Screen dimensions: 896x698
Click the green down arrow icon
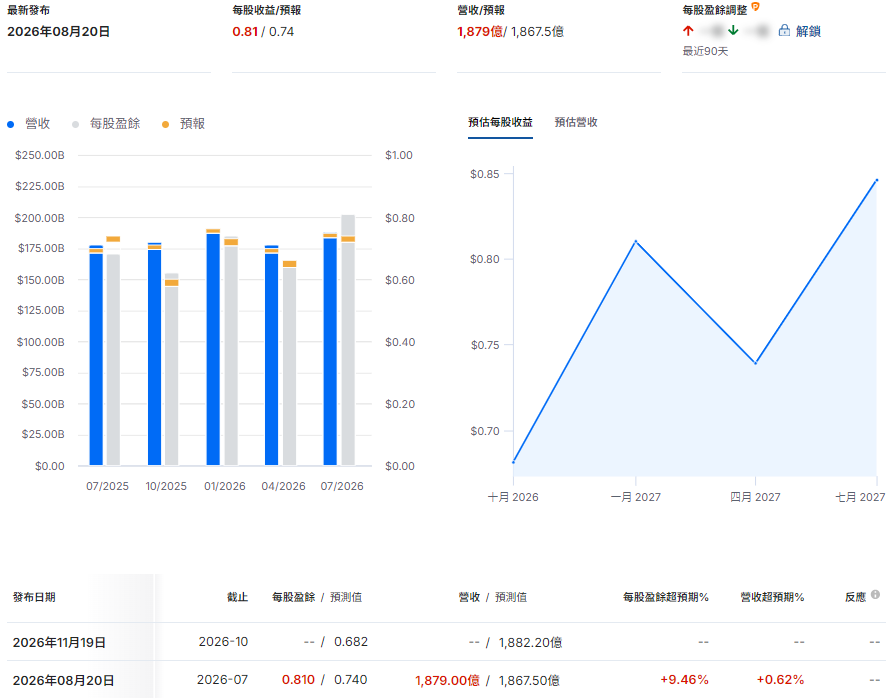pos(733,31)
